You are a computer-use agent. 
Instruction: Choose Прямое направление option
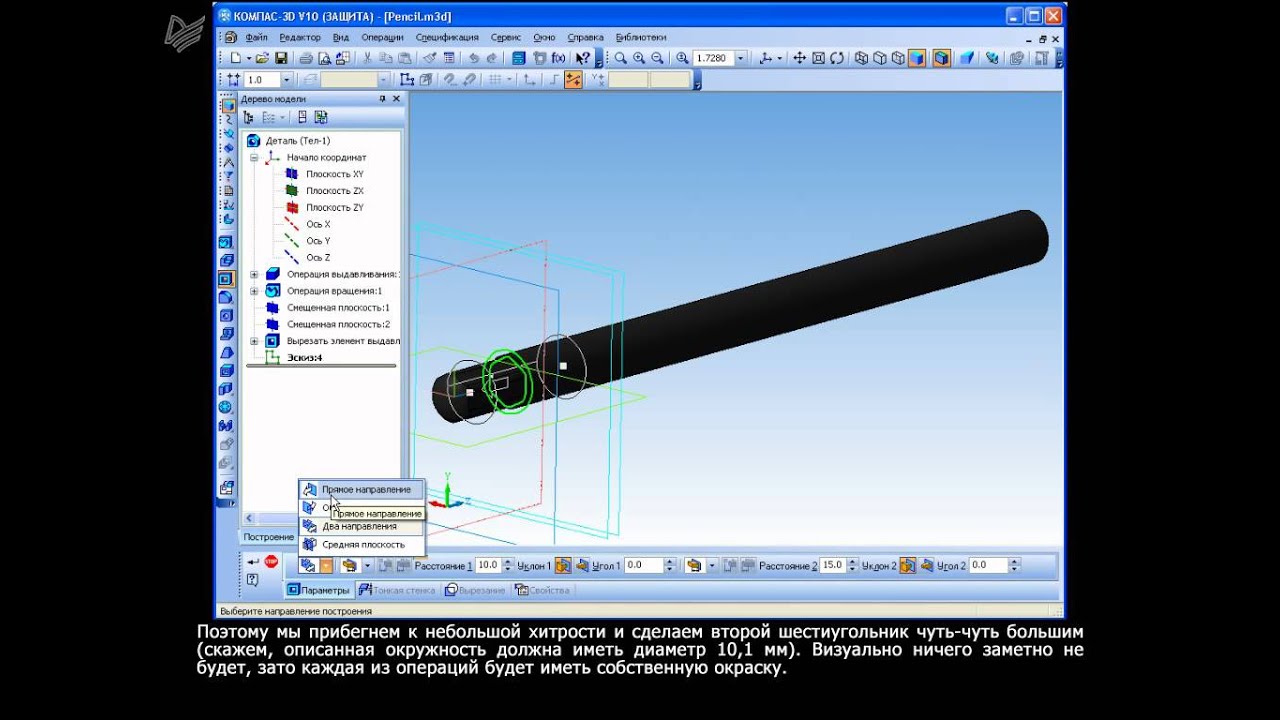click(362, 489)
